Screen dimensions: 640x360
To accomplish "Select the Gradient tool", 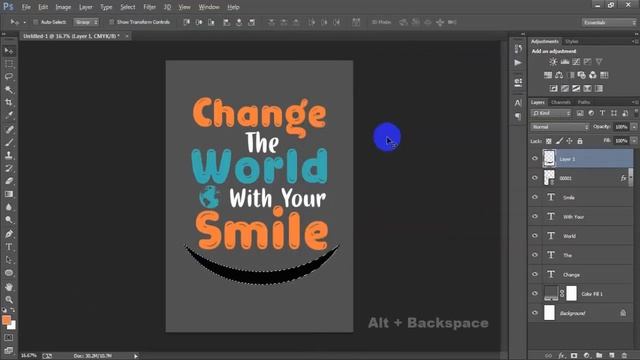I will point(9,194).
